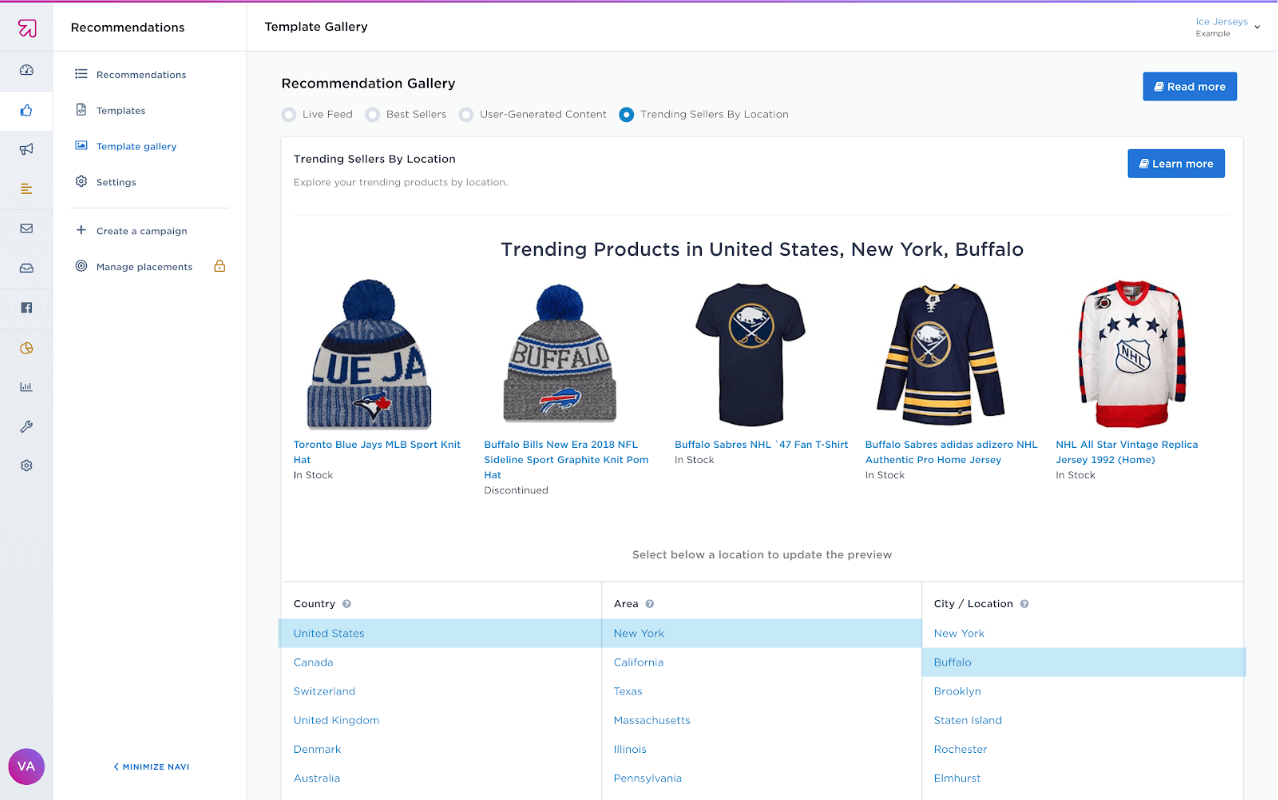
Task: Click the wrench tools sidebar icon
Action: point(27,427)
